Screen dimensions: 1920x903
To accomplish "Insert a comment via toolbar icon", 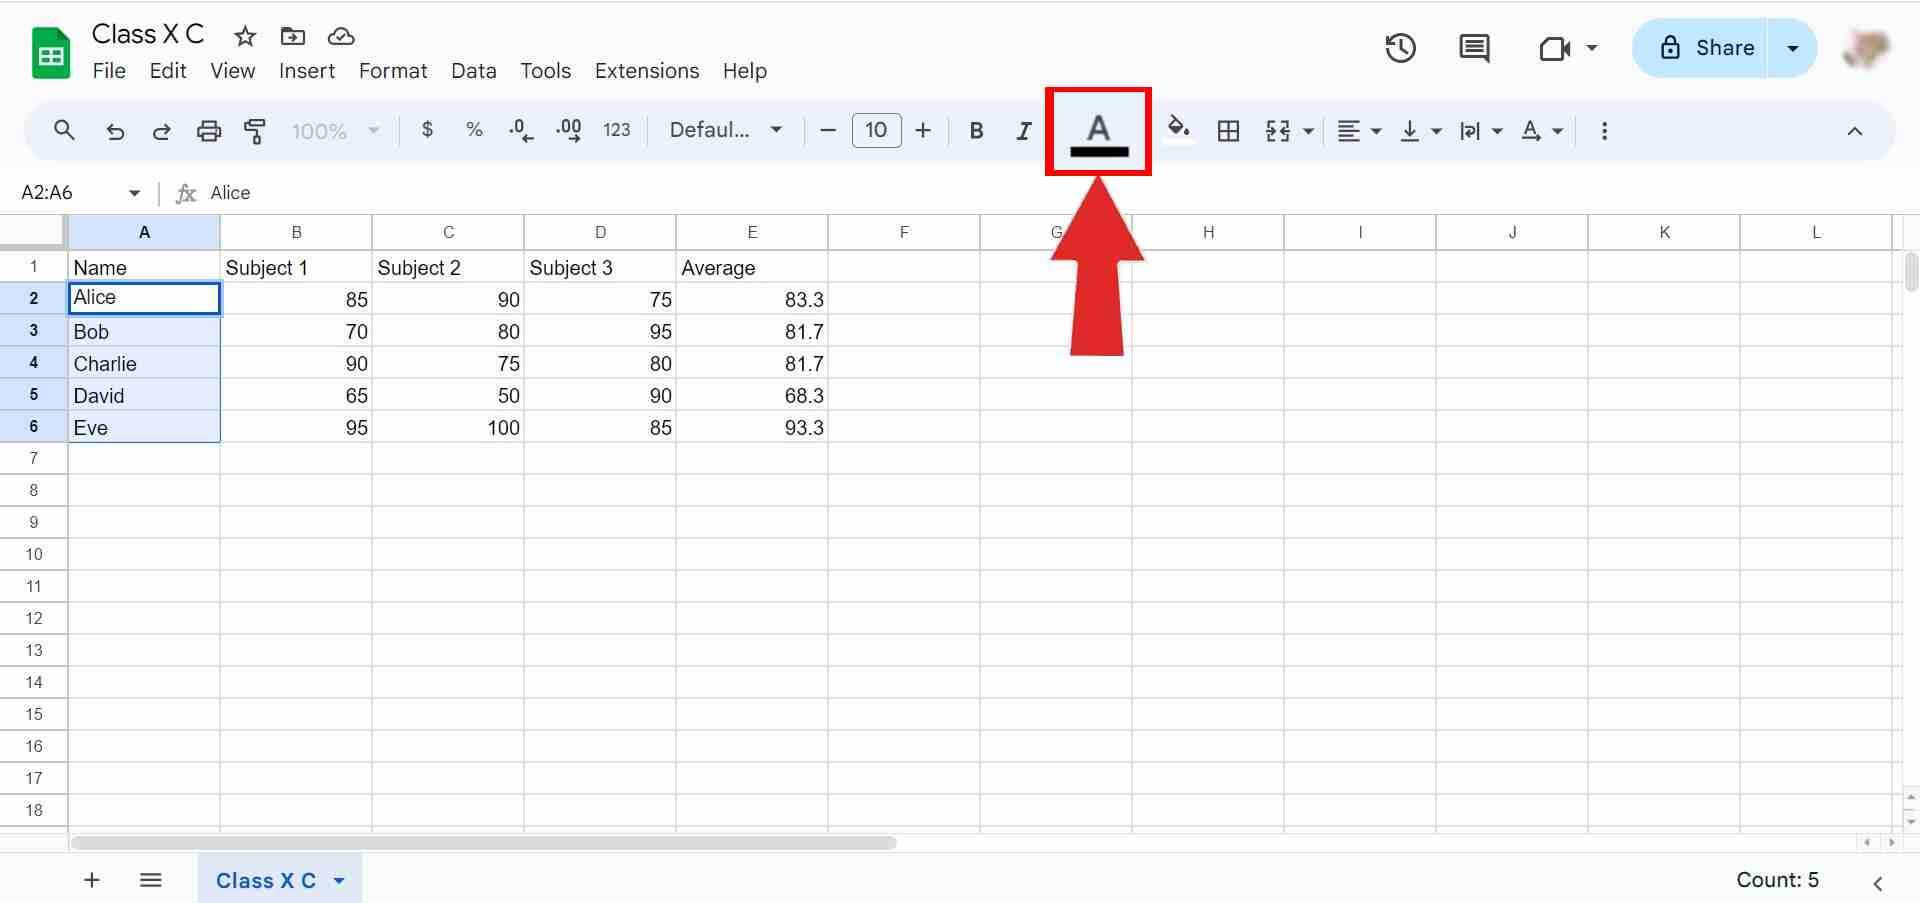I will (1473, 47).
